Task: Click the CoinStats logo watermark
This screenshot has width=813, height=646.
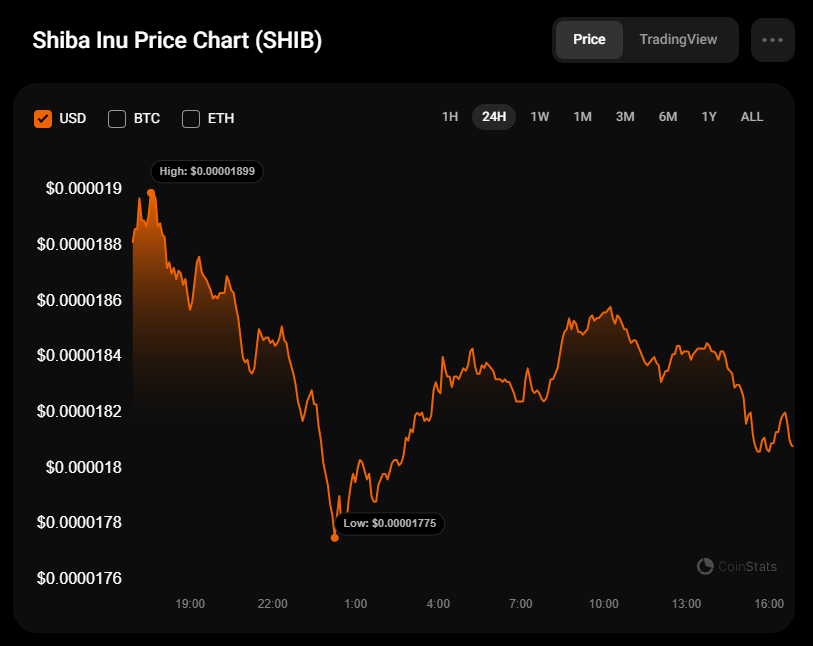Action: (x=737, y=567)
